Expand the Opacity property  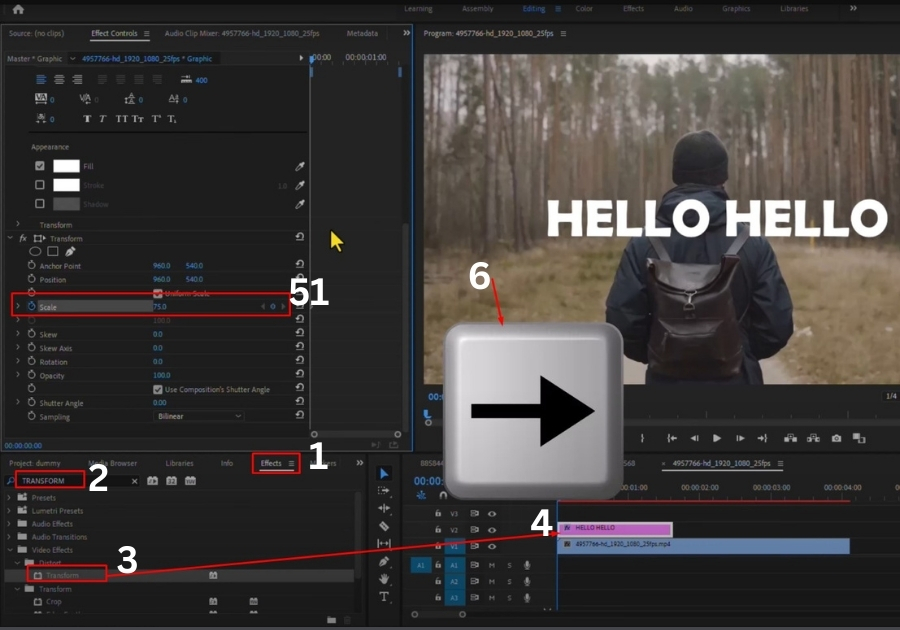coord(17,375)
